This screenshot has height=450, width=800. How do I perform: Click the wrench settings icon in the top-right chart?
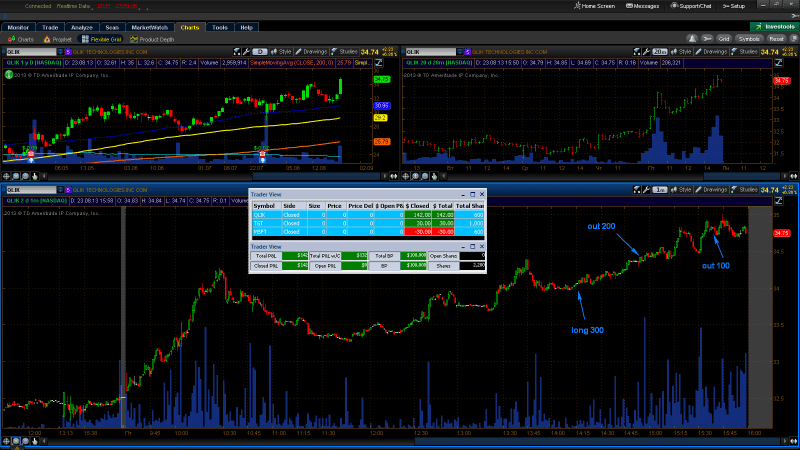tap(646, 52)
